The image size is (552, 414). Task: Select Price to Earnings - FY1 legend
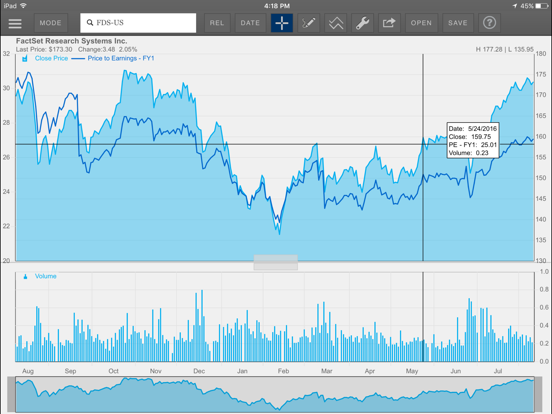(x=121, y=58)
